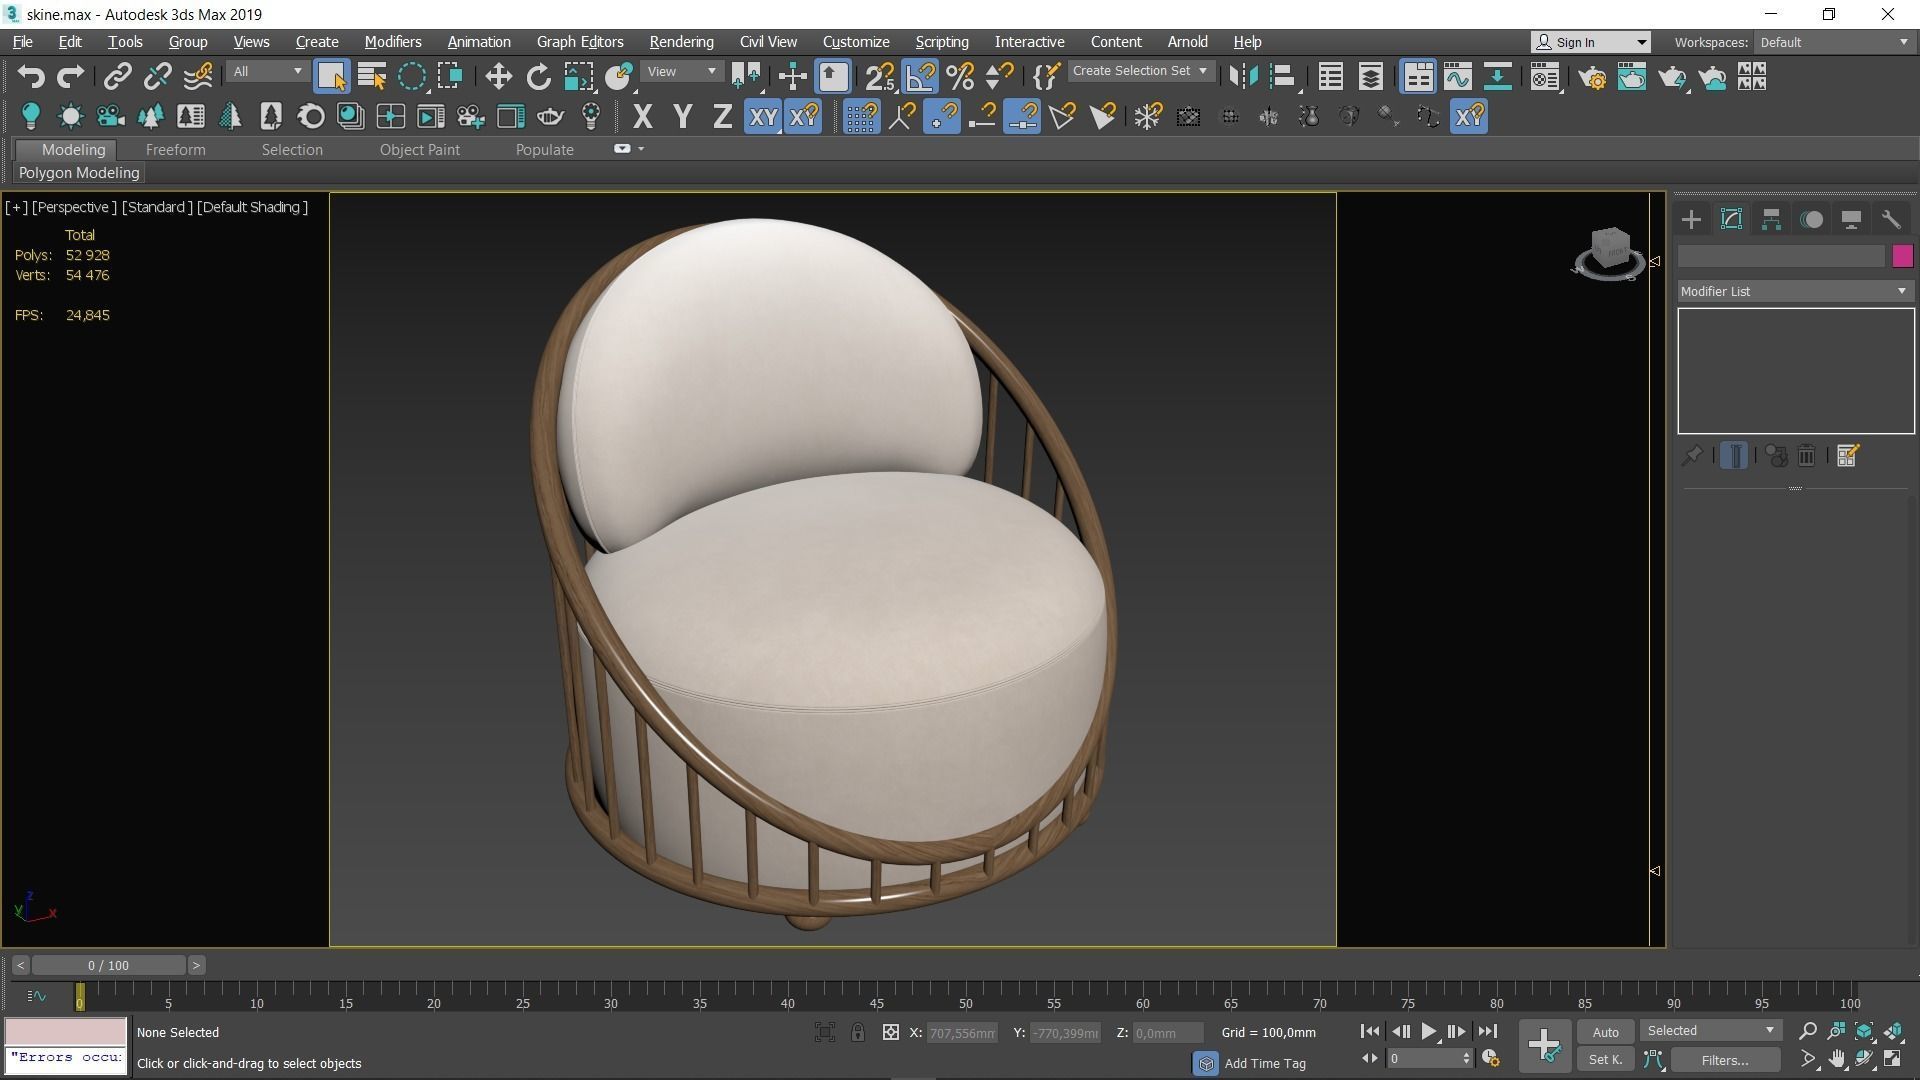Toggle Auto Key mode
The image size is (1920, 1080).
click(1605, 1032)
